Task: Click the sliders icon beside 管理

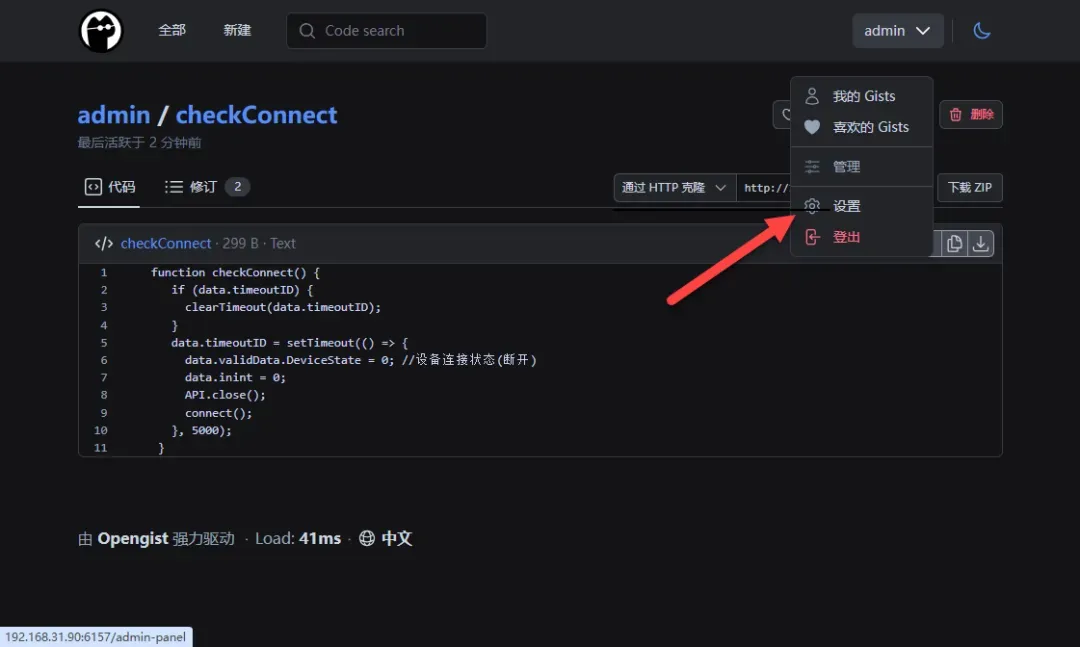Action: click(812, 167)
